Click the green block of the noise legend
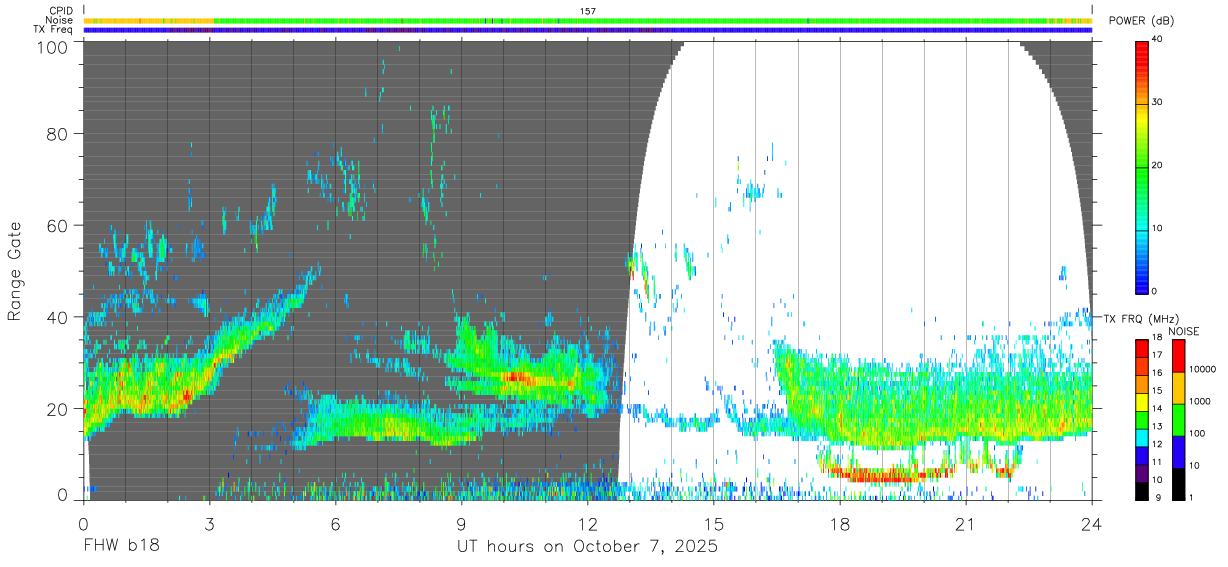This screenshot has width=1228, height=567. point(1177,420)
